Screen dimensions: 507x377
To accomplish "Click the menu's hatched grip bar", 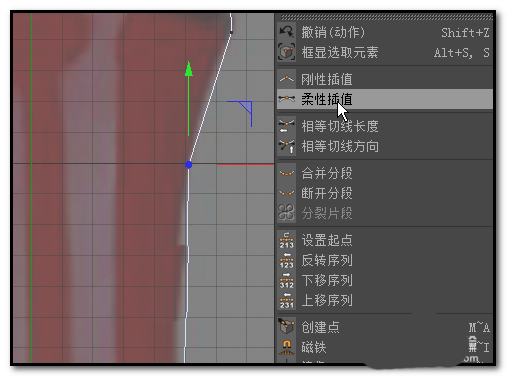I will tap(386, 17).
